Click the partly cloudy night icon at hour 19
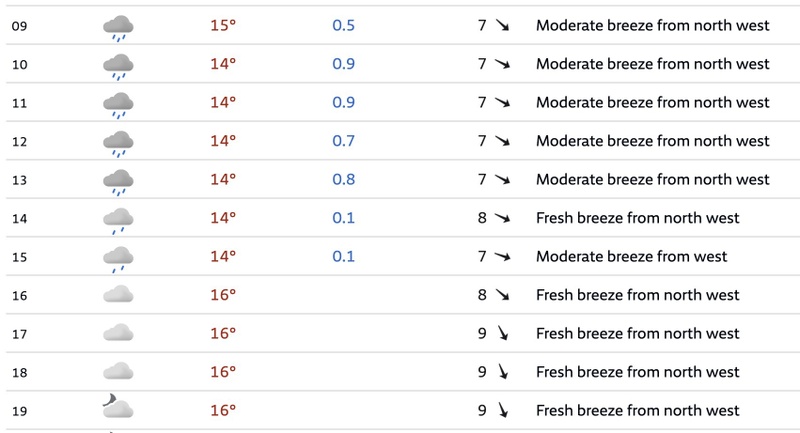The height and width of the screenshot is (433, 800). point(118,406)
